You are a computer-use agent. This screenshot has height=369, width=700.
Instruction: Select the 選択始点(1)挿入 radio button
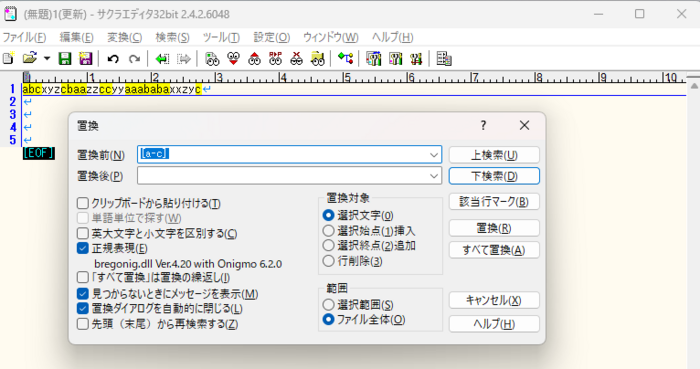coord(328,231)
